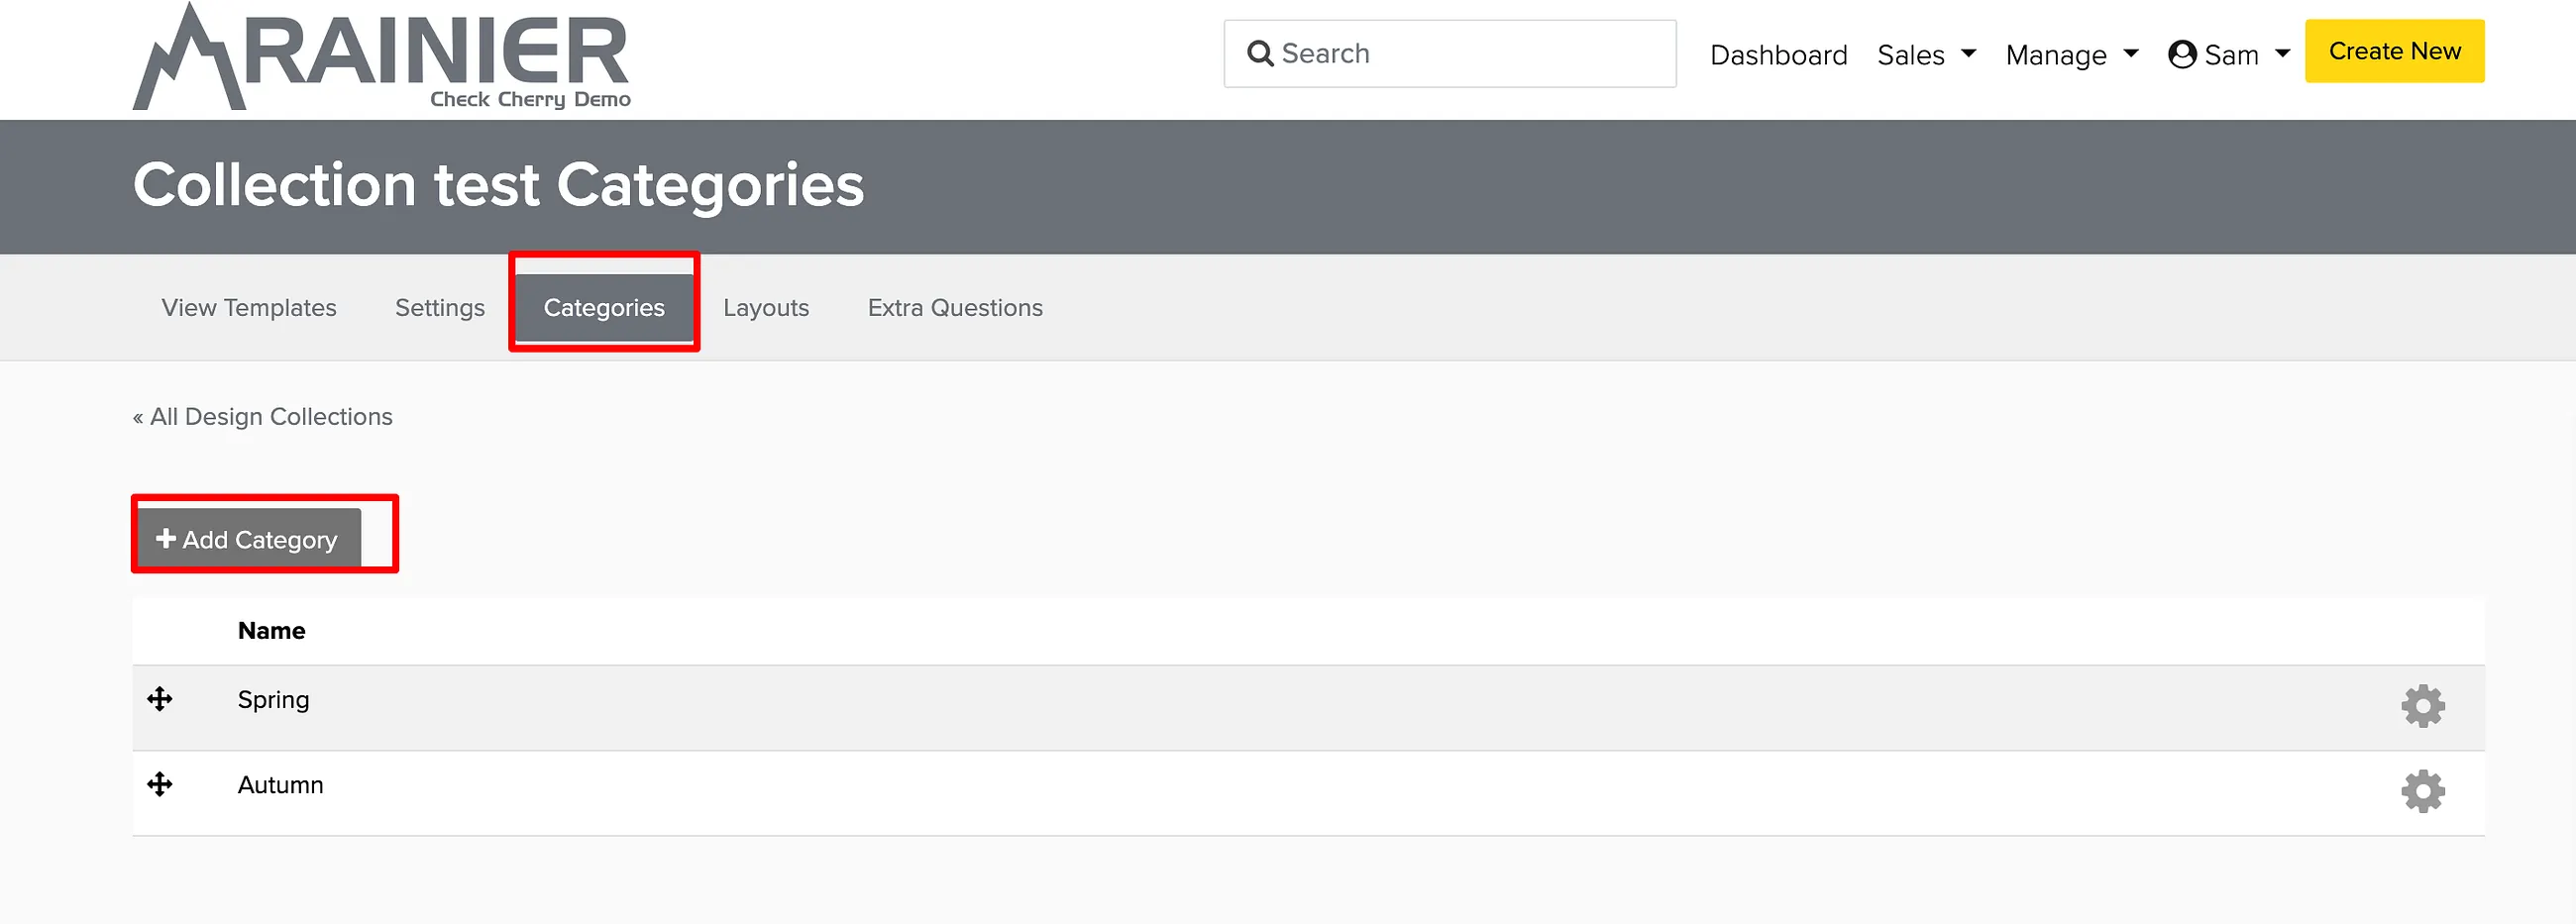Click the gear icon for Autumn
The height and width of the screenshot is (924, 2576).
tap(2422, 791)
